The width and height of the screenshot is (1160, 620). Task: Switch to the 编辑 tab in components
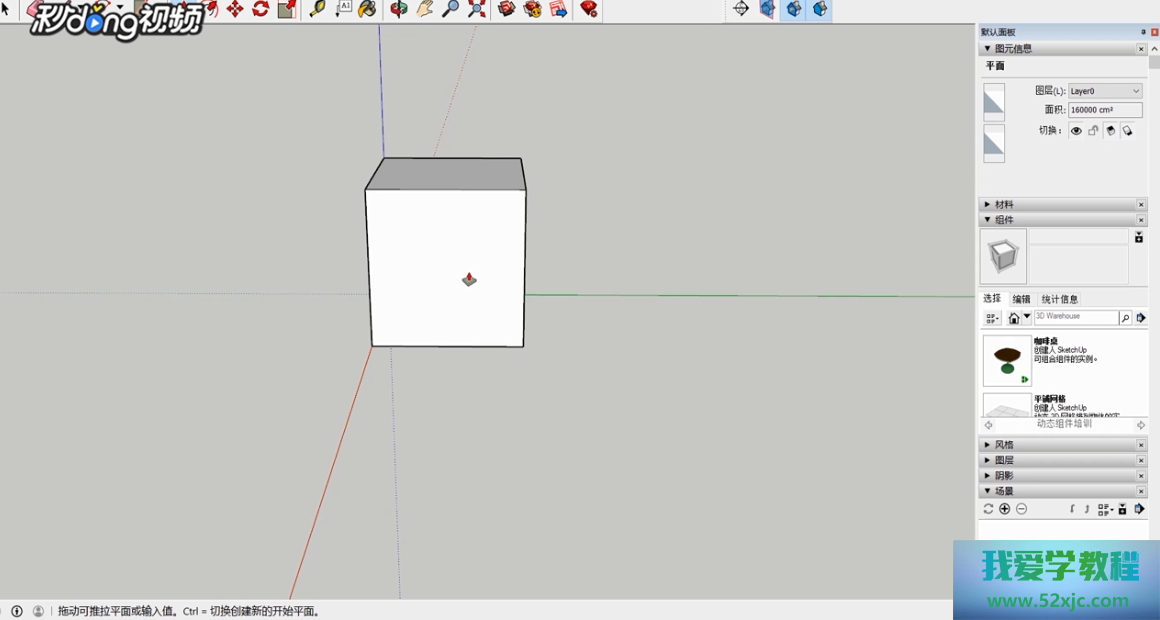click(1021, 299)
